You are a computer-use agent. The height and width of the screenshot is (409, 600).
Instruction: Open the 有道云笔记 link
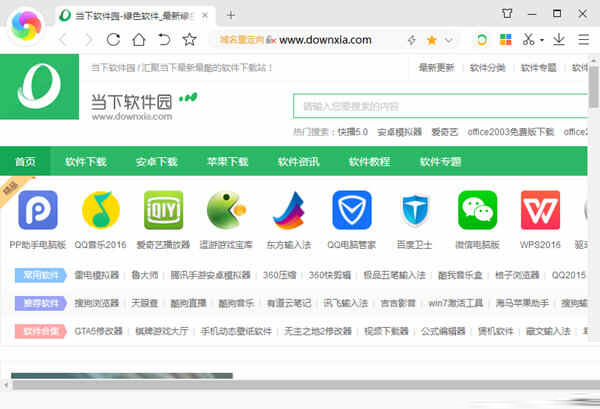click(x=289, y=303)
